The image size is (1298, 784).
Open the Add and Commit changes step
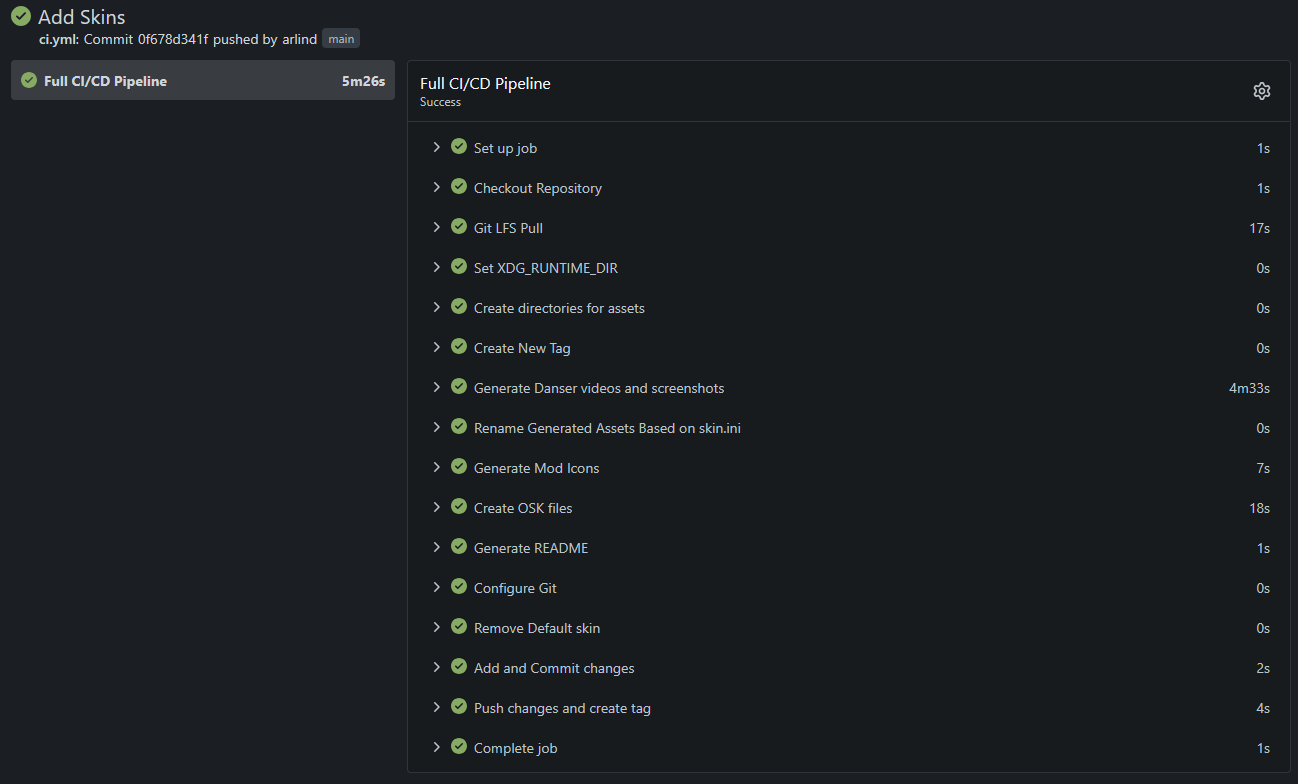click(554, 668)
